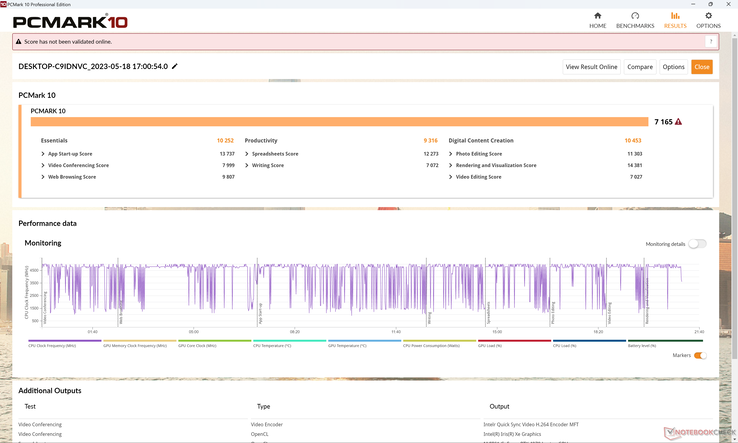Click the Productivity score 9 316

coord(430,141)
